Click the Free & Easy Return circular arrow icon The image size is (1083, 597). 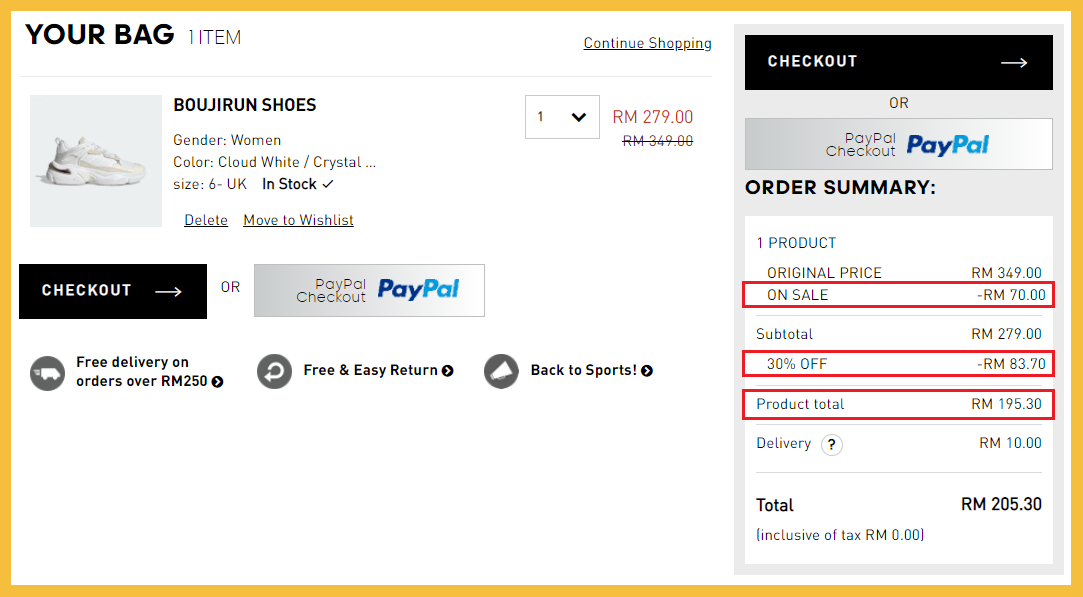pos(274,371)
